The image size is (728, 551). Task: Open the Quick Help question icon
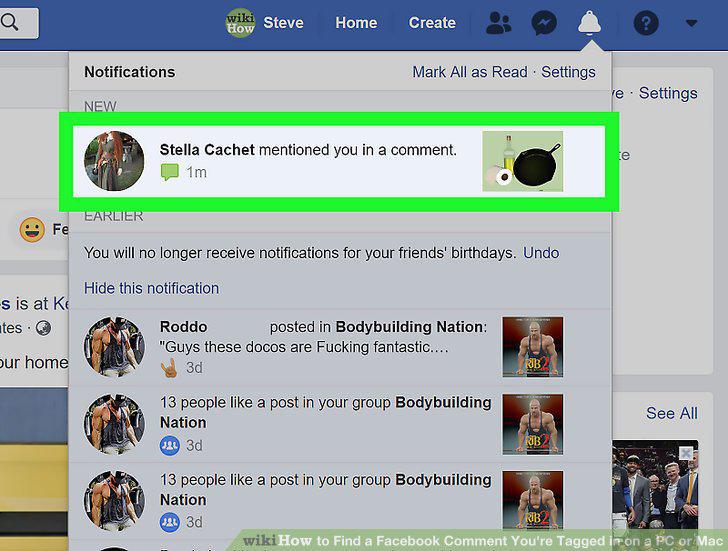[x=646, y=23]
